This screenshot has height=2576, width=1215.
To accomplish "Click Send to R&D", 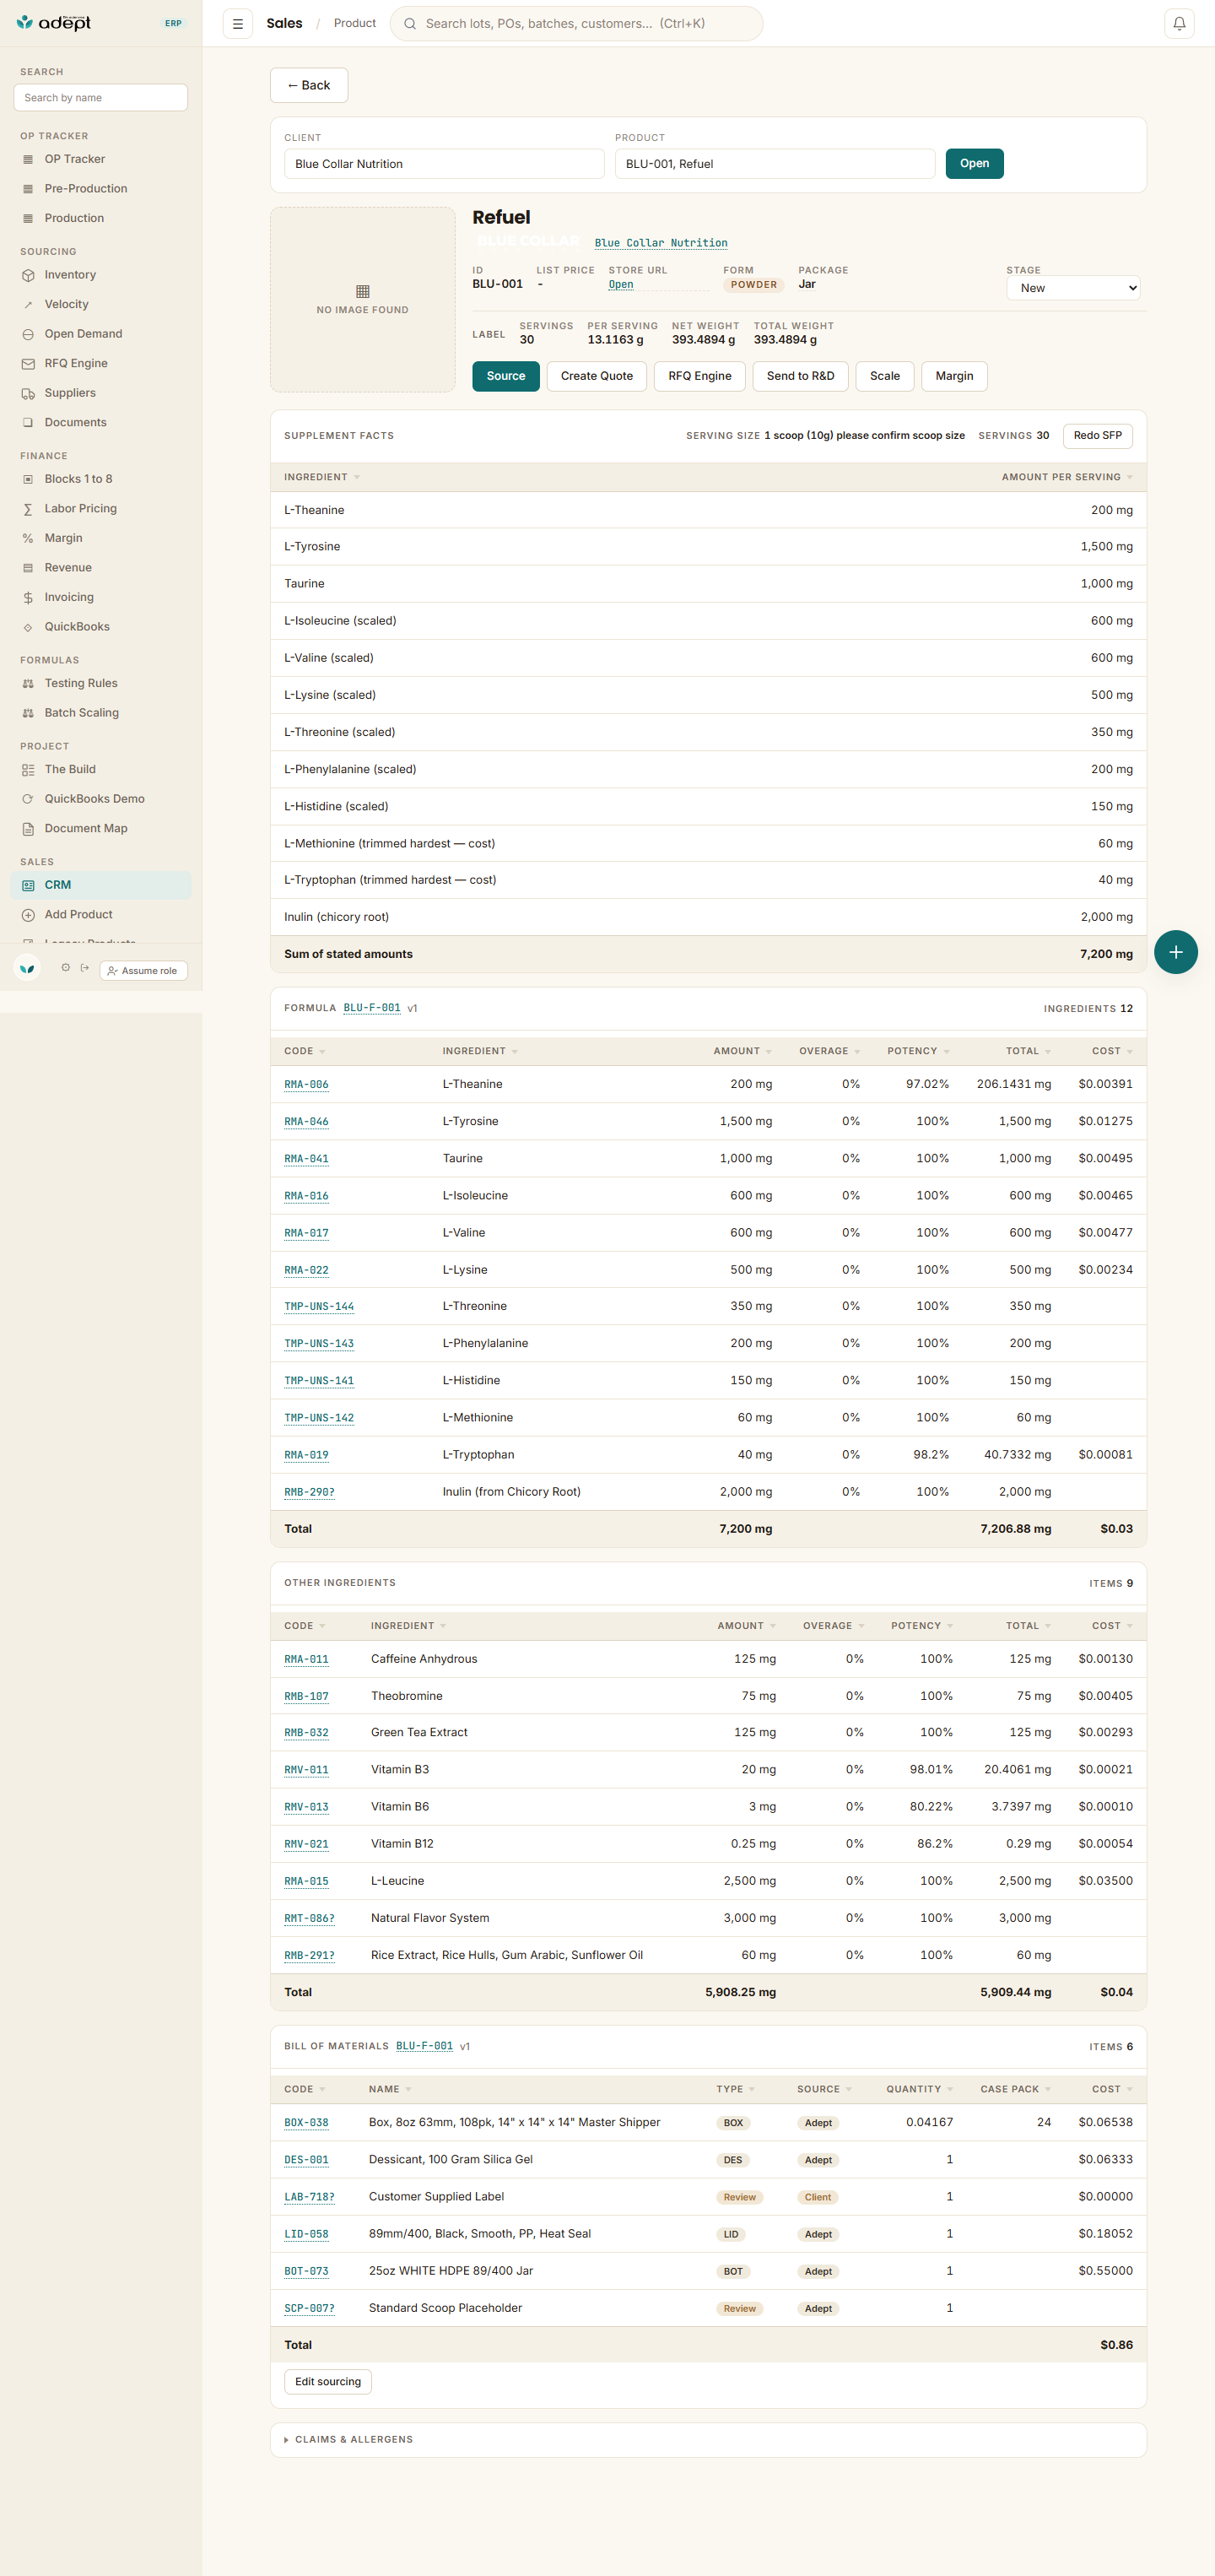I will pyautogui.click(x=800, y=376).
